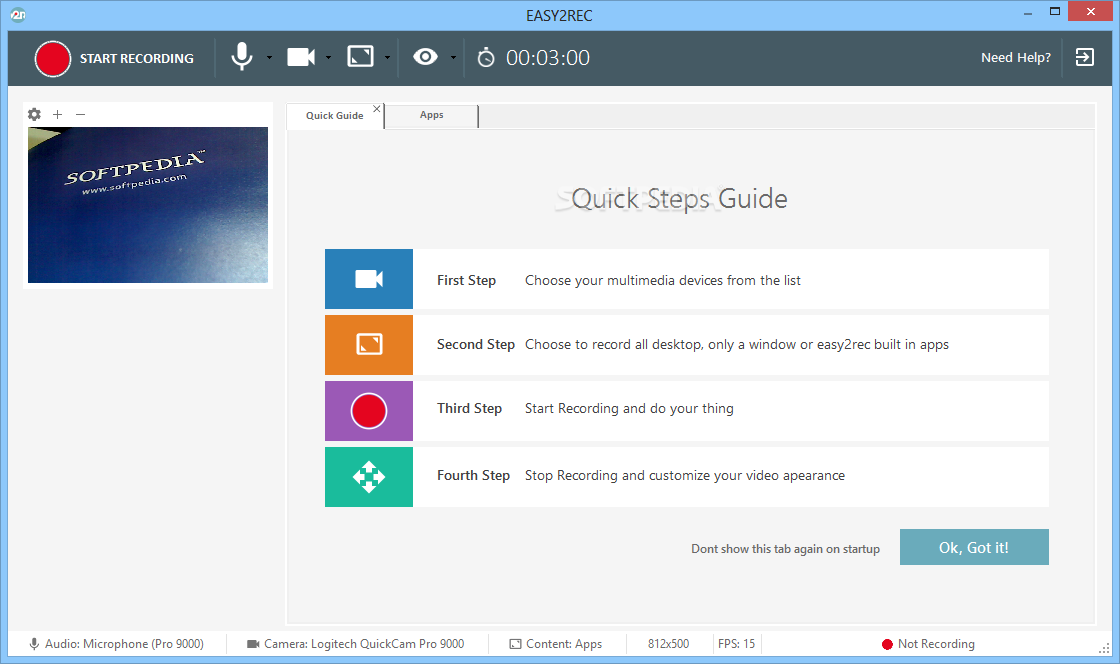1120x664 pixels.
Task: Click the EASY2REC app icon in title bar
Action: coord(18,14)
